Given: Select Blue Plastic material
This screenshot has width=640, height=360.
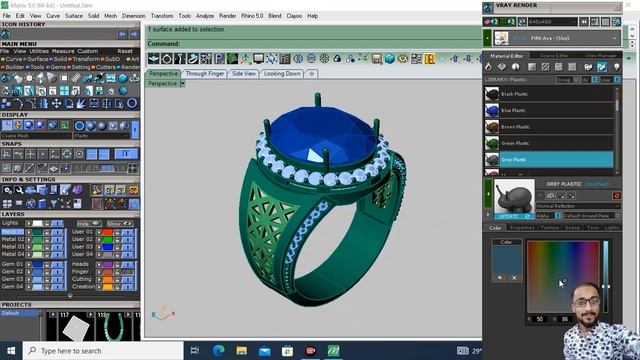Looking at the screenshot, I should click(549, 110).
